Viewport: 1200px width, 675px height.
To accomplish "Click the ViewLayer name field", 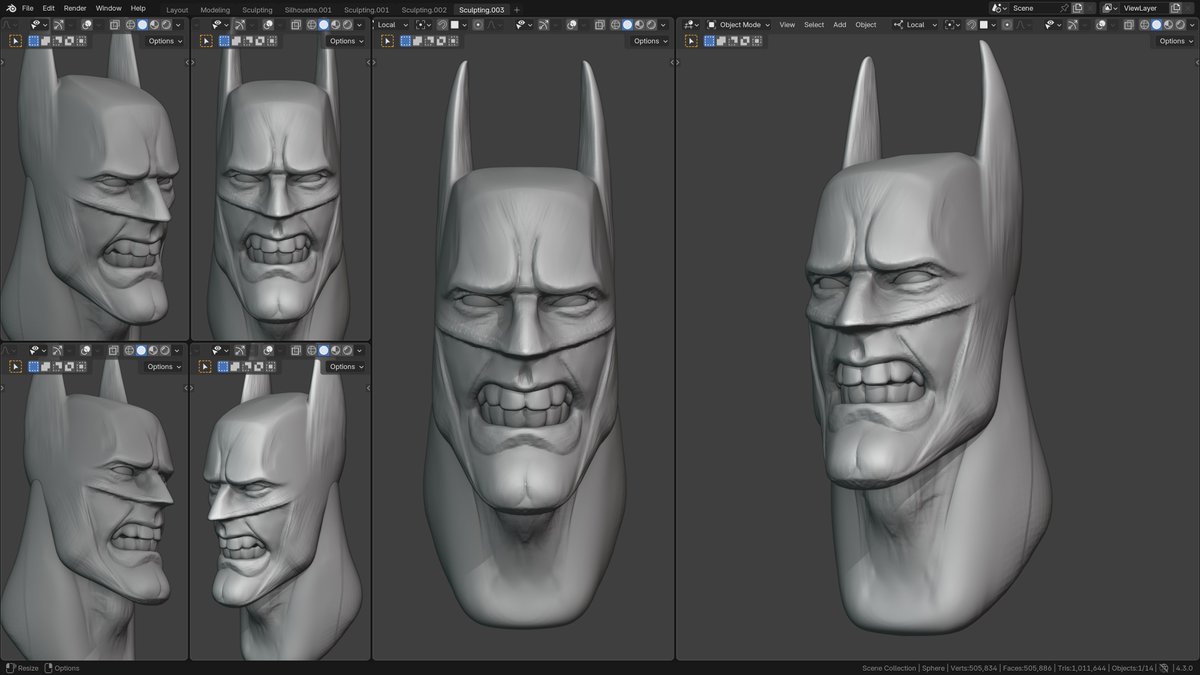I will coord(1145,8).
